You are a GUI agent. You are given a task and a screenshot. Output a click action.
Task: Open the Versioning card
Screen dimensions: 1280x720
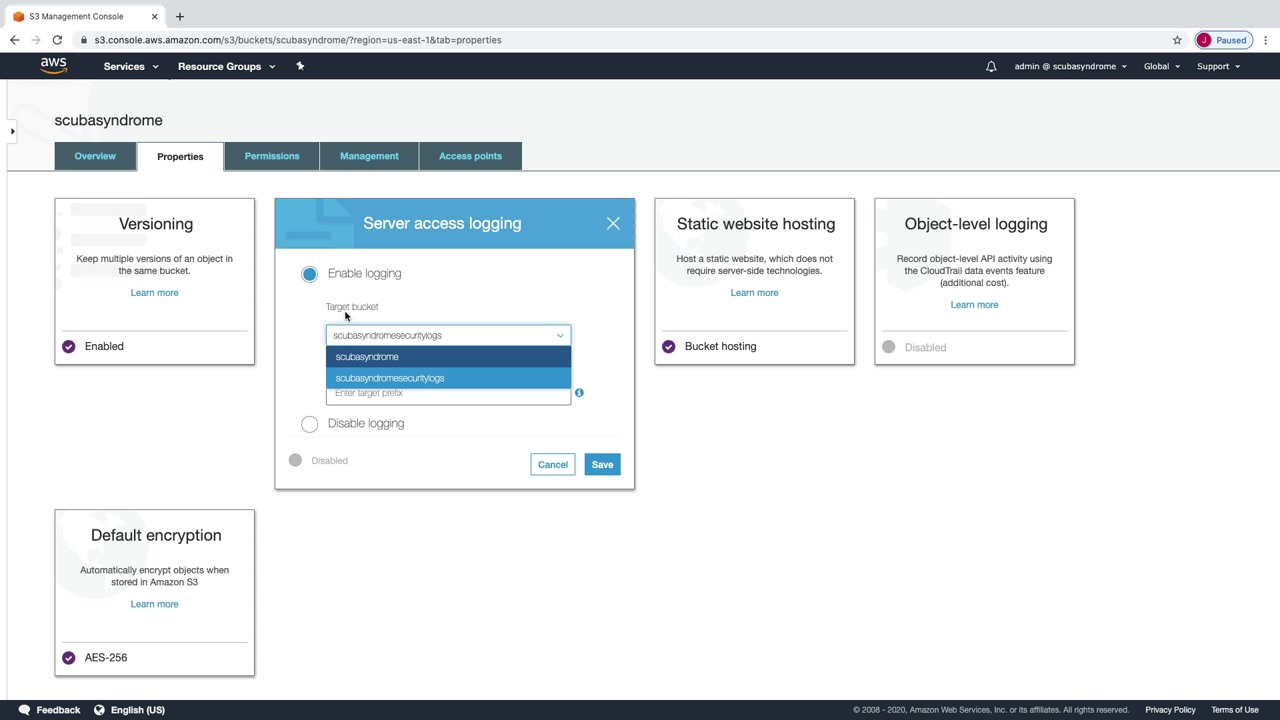click(x=155, y=282)
